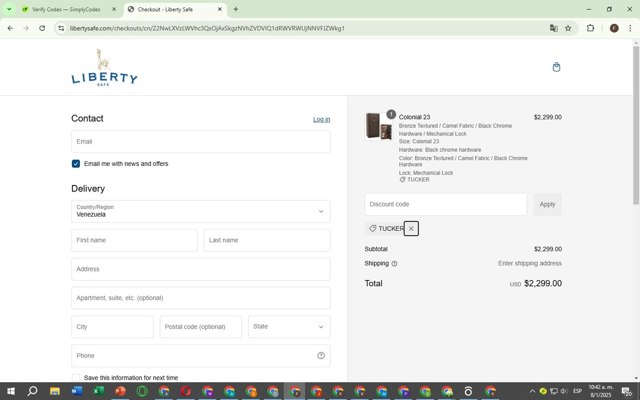The width and height of the screenshot is (640, 400).
Task: Open Windows search from taskbar
Action: [32, 391]
